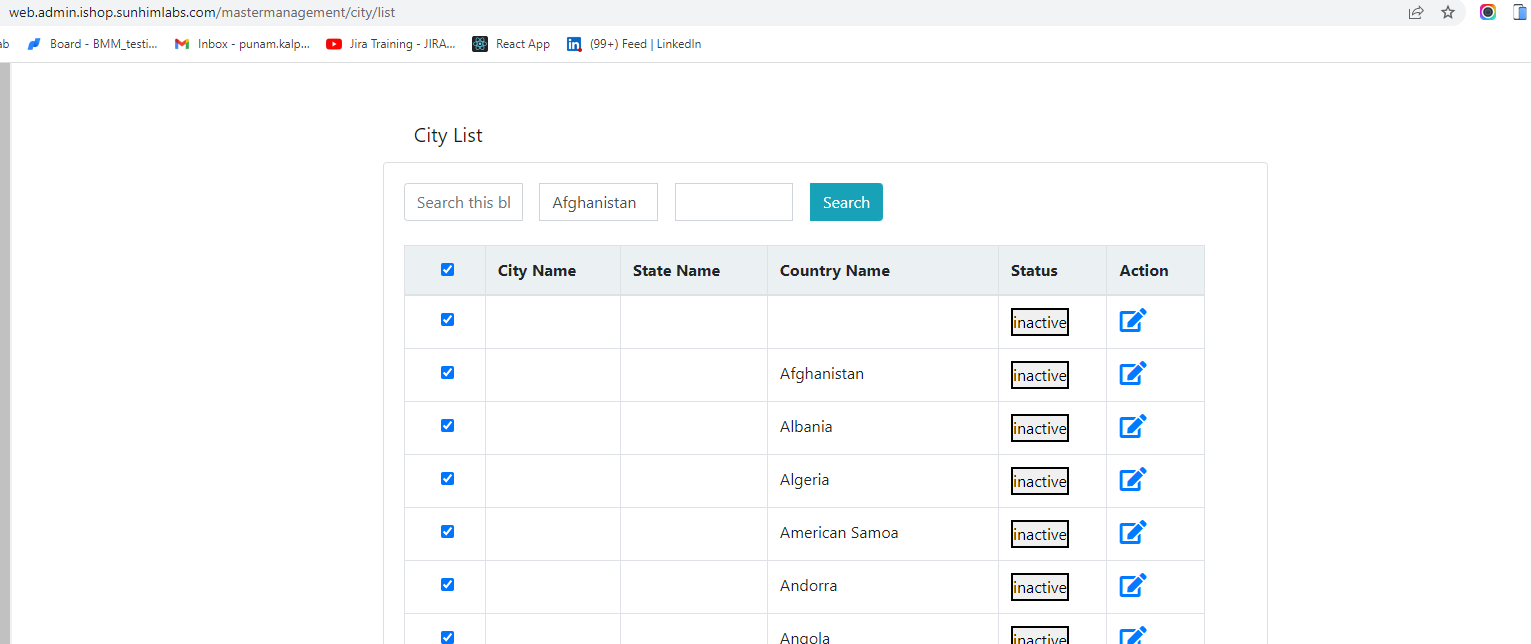Open Gmail Inbox bookmark
The image size is (1531, 644).
coord(242,44)
